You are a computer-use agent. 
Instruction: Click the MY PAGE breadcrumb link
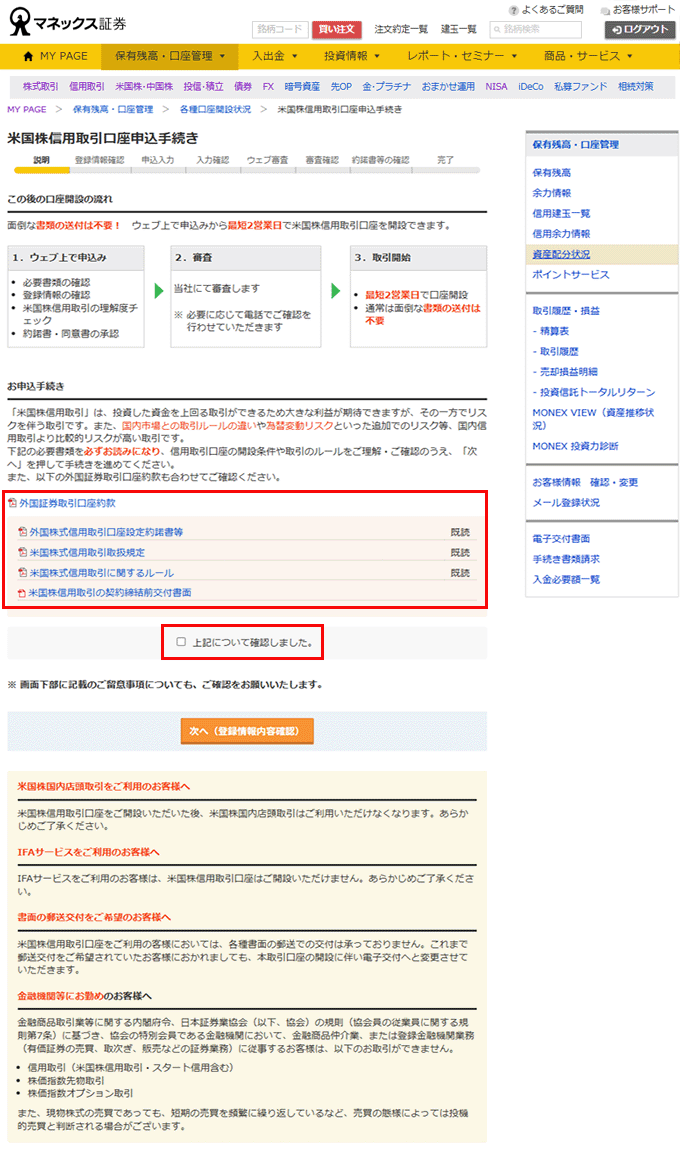tap(27, 110)
